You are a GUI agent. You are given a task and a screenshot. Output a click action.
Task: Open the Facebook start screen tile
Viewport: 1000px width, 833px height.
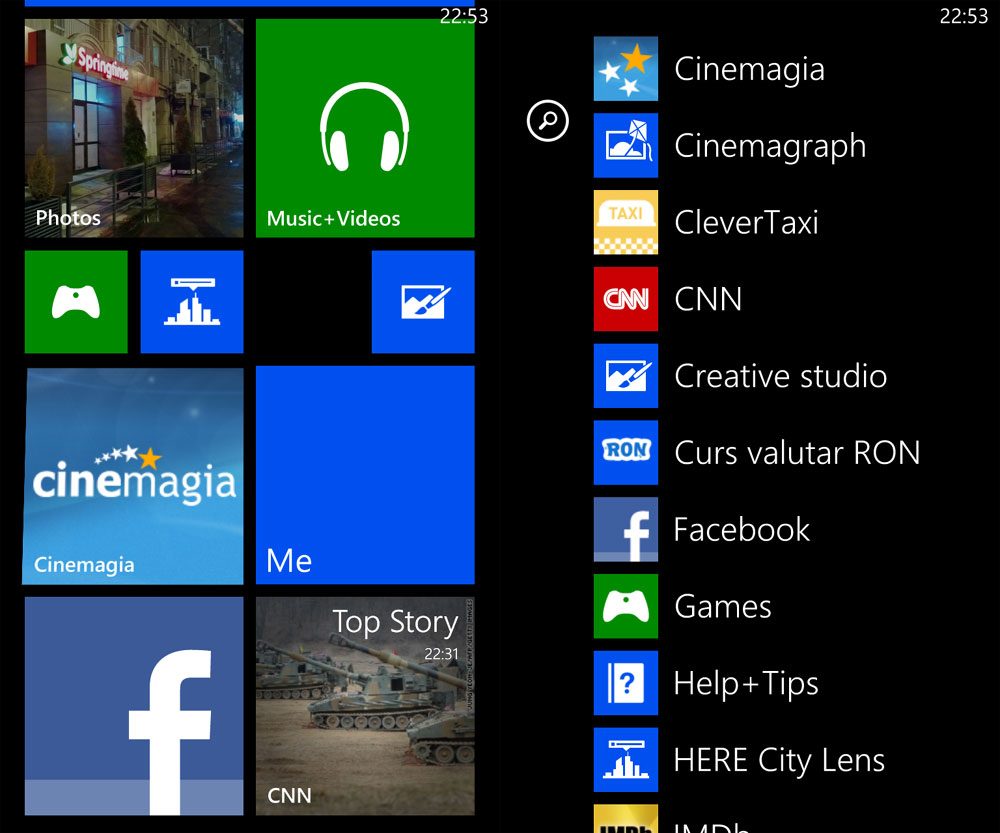tap(134, 706)
